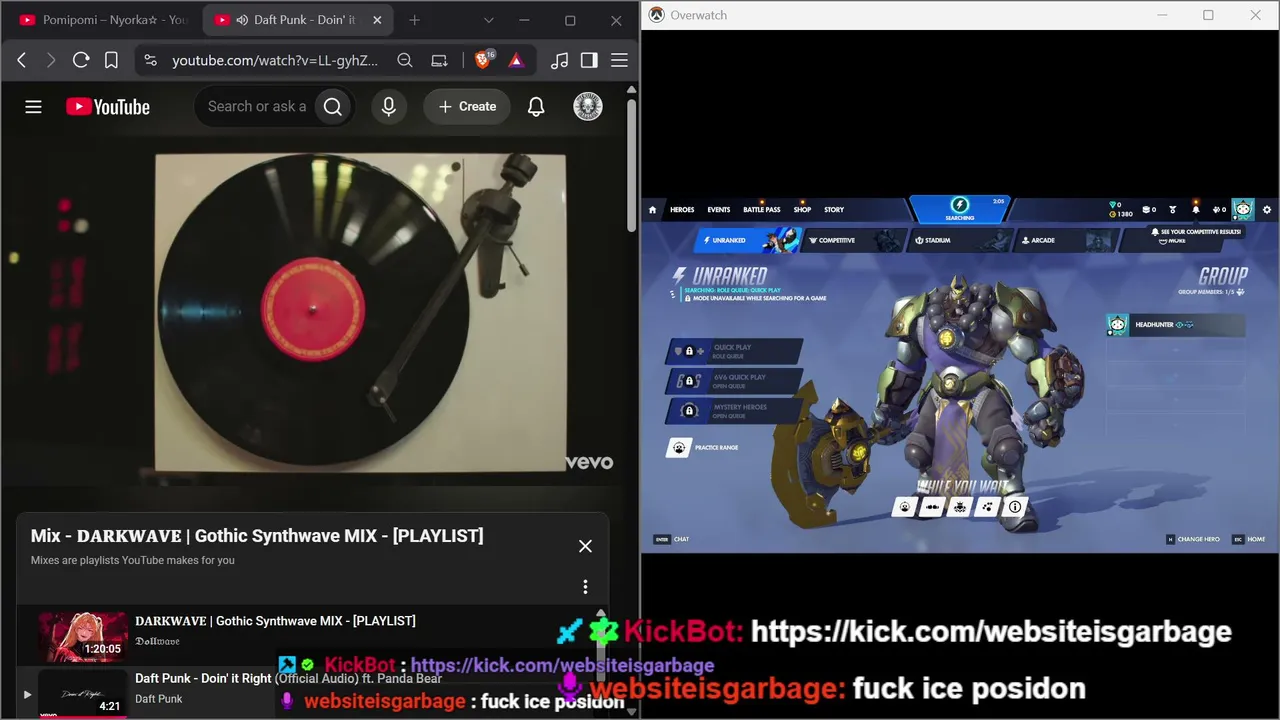Image resolution: width=1280 pixels, height=720 pixels.
Task: Click the Quick Play Role Queue card
Action: [735, 351]
